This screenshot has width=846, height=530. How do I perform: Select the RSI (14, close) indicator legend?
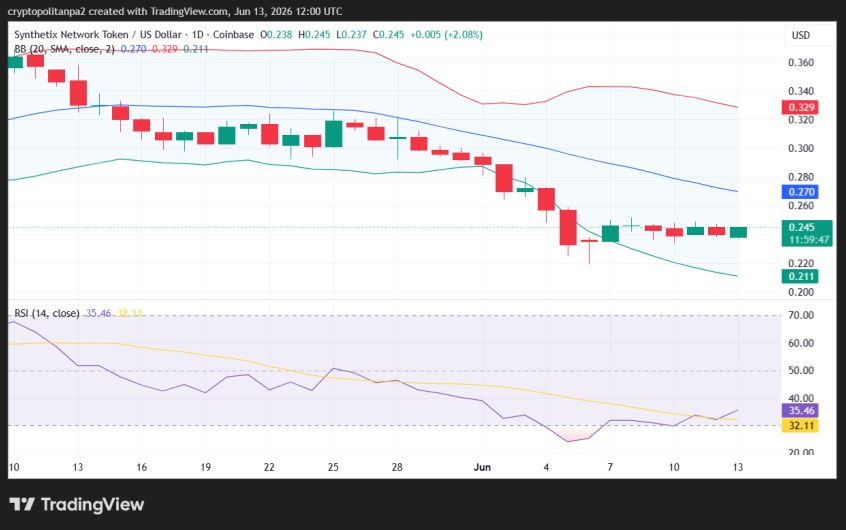point(46,313)
